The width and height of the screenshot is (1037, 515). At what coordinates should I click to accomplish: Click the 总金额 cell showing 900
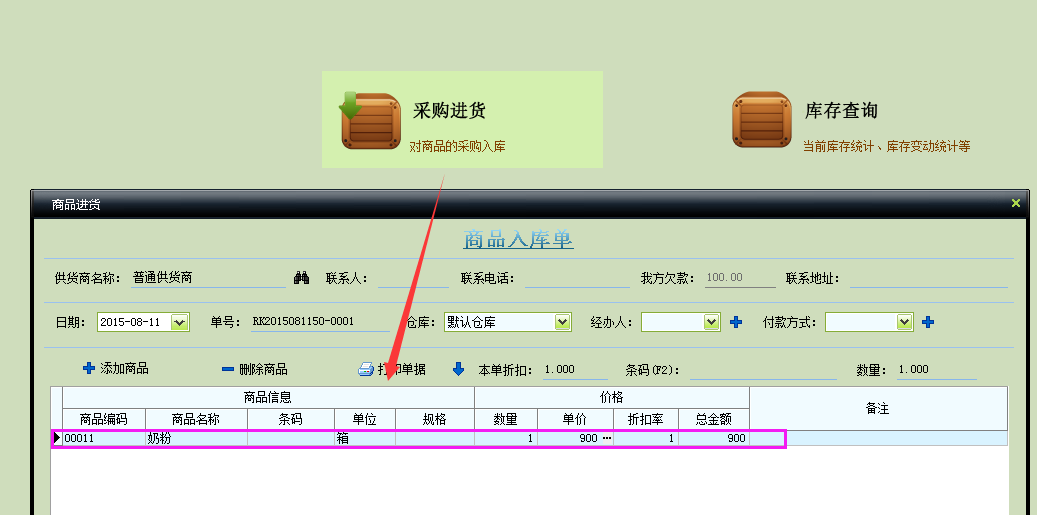click(x=714, y=438)
